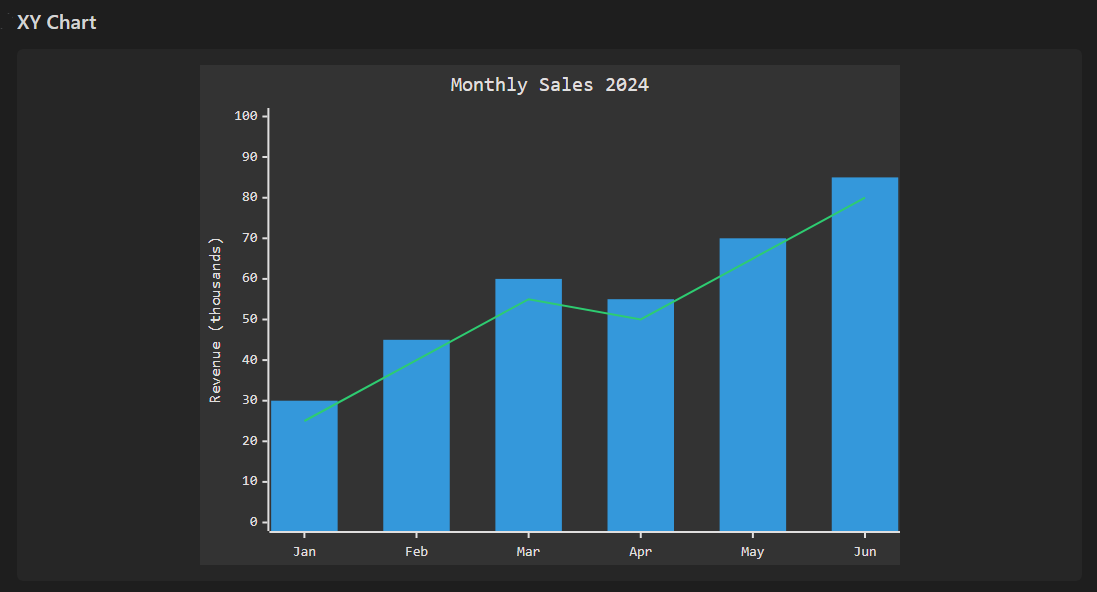Click the Jan x-axis label
Screen dimensions: 1097x592
(304, 551)
